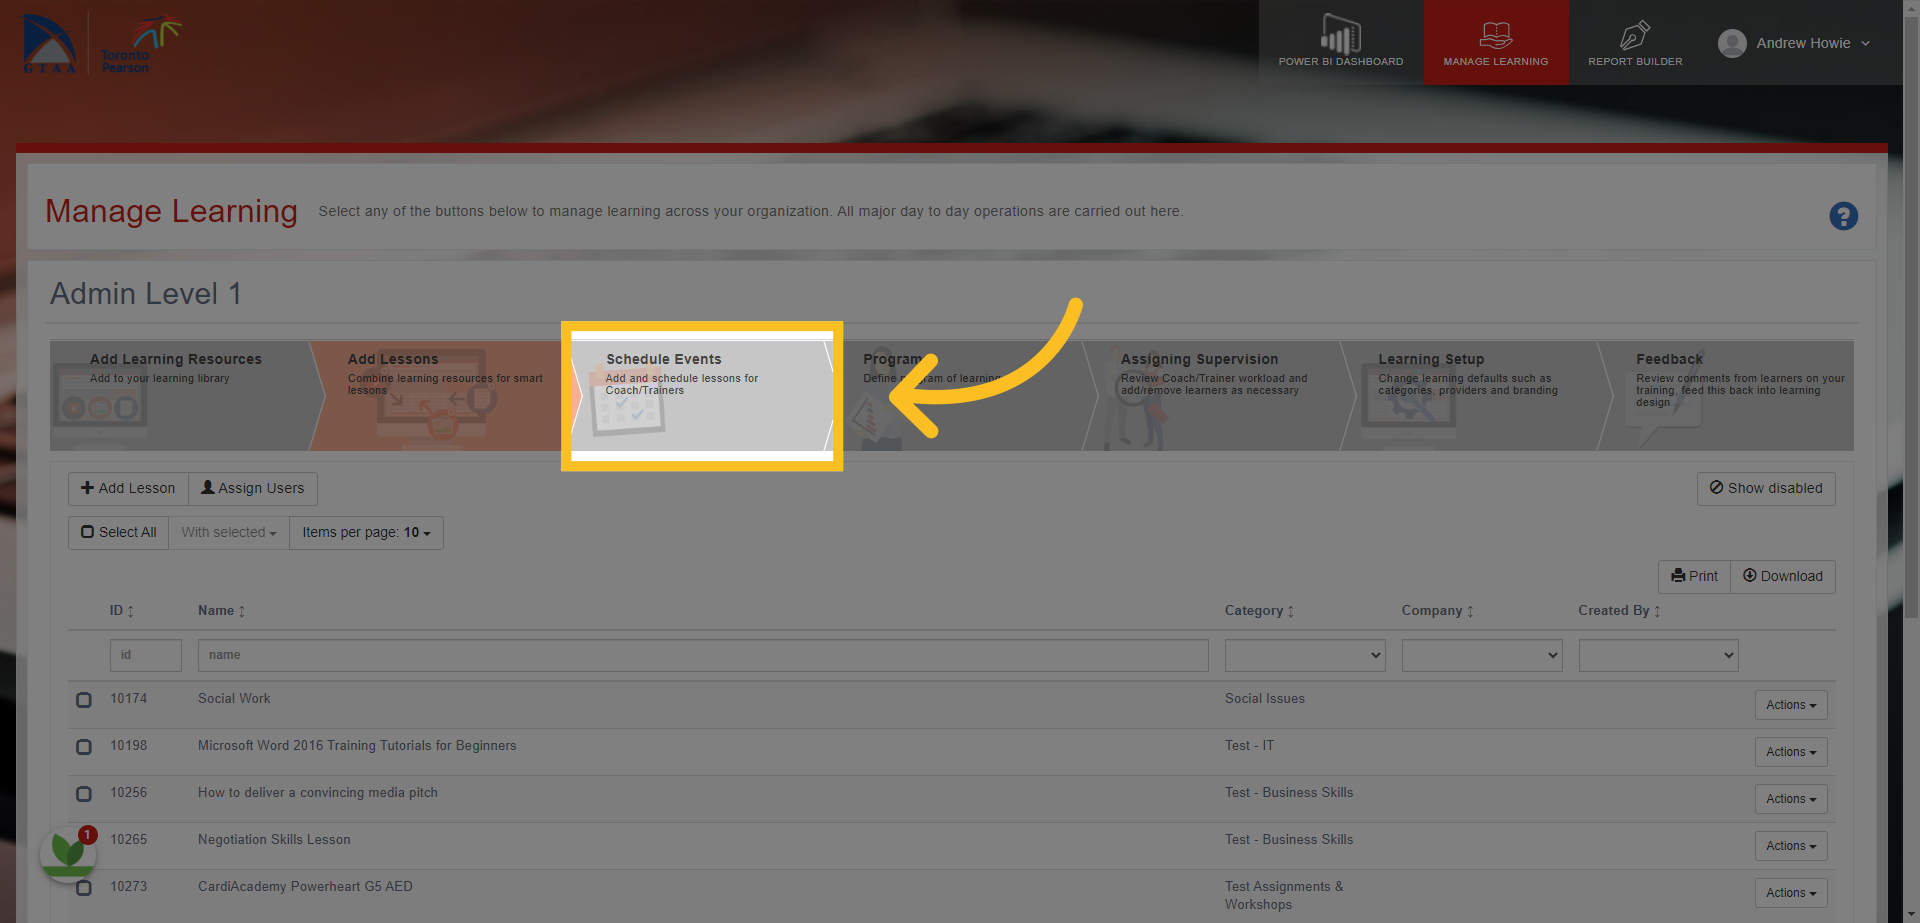Screen dimensions: 1920x923
Task: Open the Power BI Dashboard icon
Action: pyautogui.click(x=1340, y=34)
